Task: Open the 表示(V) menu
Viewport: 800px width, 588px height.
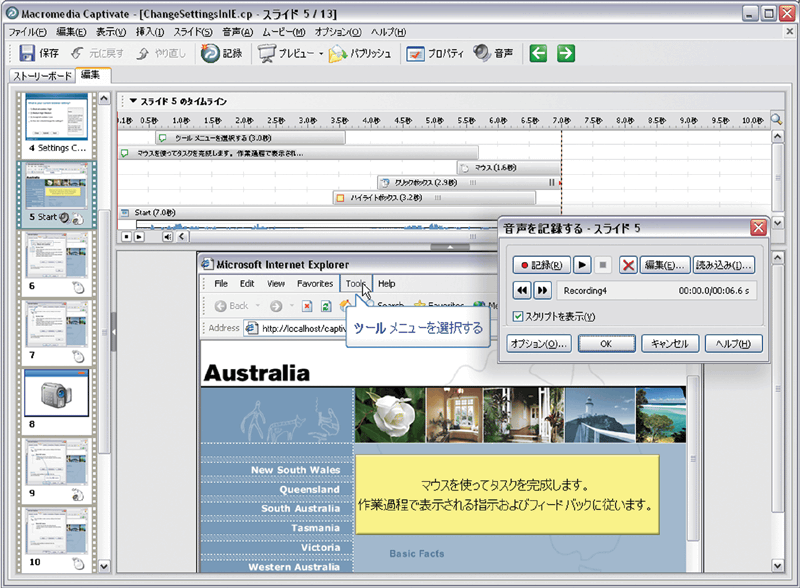Action: (x=111, y=32)
